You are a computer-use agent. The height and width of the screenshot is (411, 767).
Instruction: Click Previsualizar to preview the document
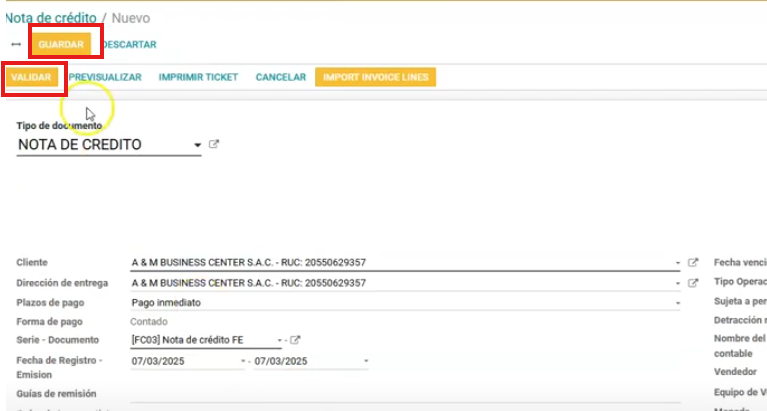point(105,77)
